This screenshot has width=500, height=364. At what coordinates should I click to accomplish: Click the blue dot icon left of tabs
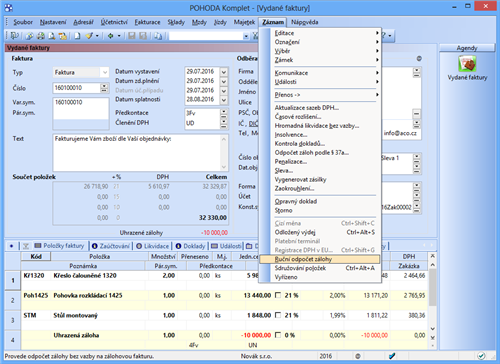coord(12,246)
